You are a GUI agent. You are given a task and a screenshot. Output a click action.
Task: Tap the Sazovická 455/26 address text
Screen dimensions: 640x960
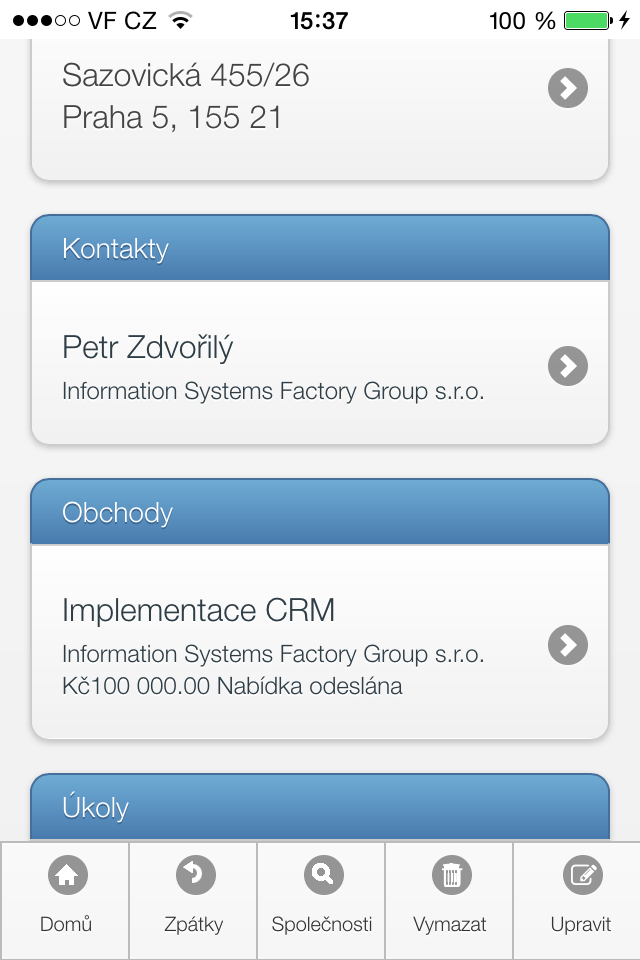(x=186, y=75)
